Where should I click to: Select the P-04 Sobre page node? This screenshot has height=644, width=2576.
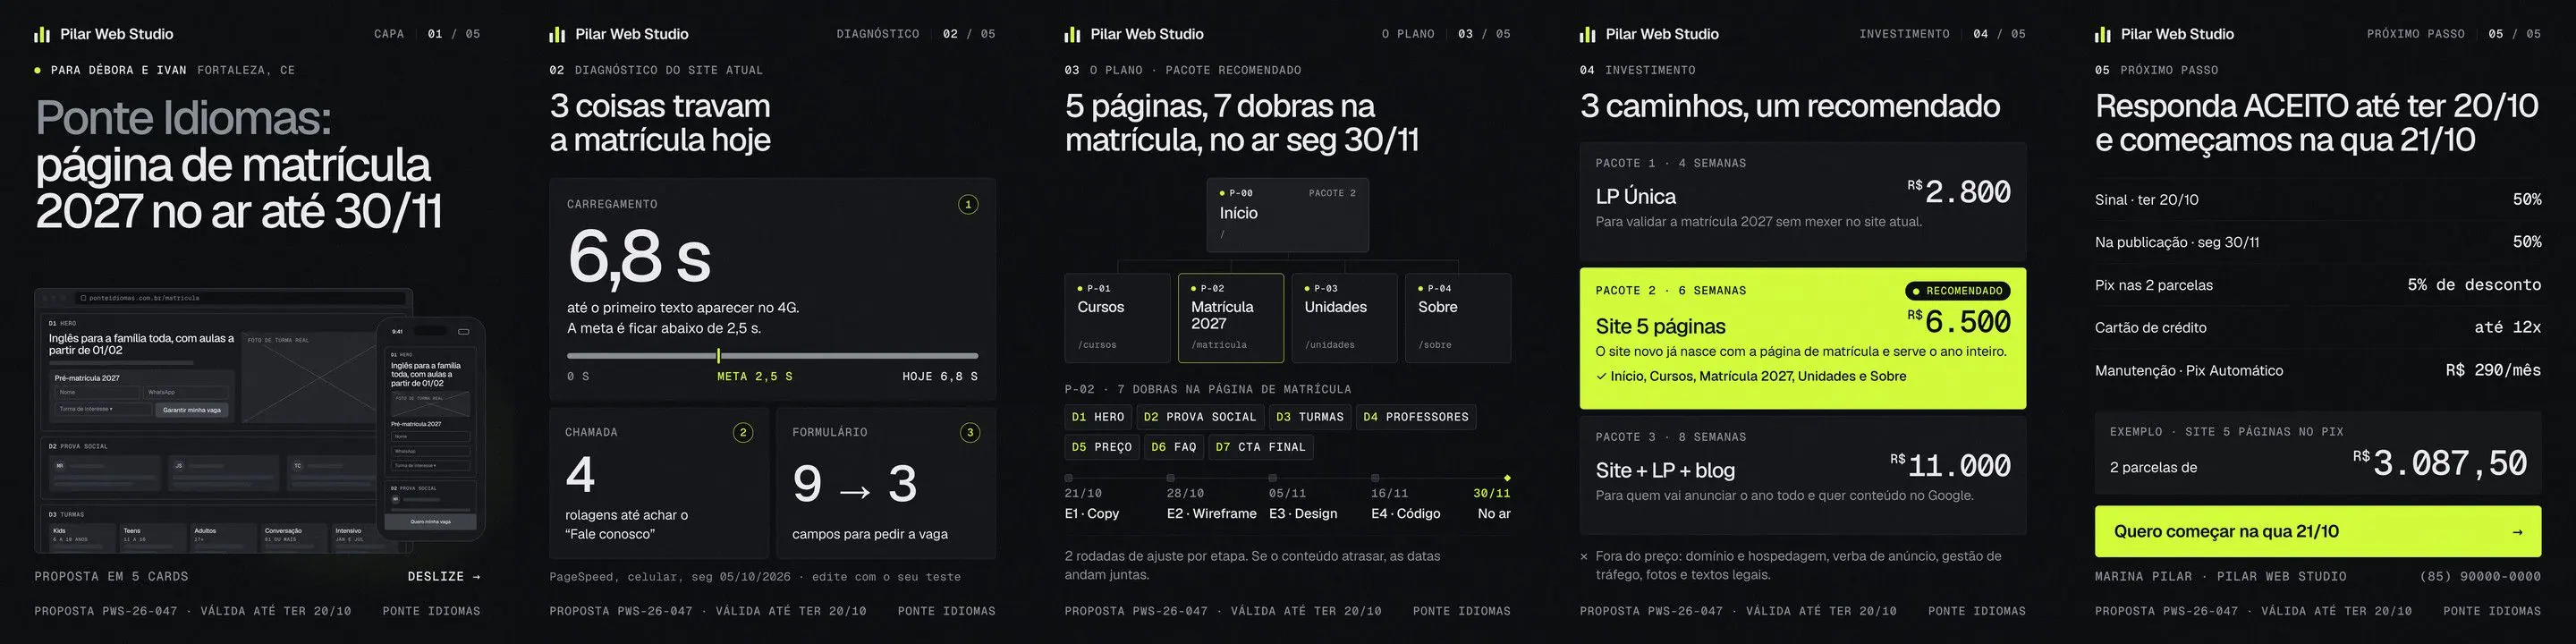tap(1458, 318)
